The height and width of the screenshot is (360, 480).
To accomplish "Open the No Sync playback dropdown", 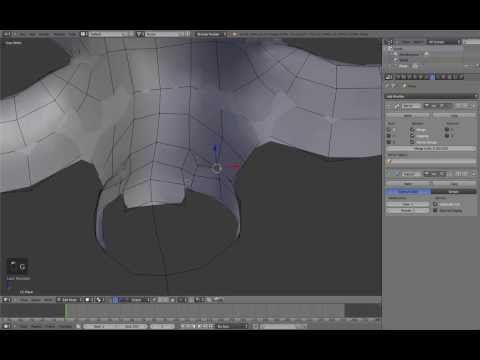I will (x=232, y=326).
